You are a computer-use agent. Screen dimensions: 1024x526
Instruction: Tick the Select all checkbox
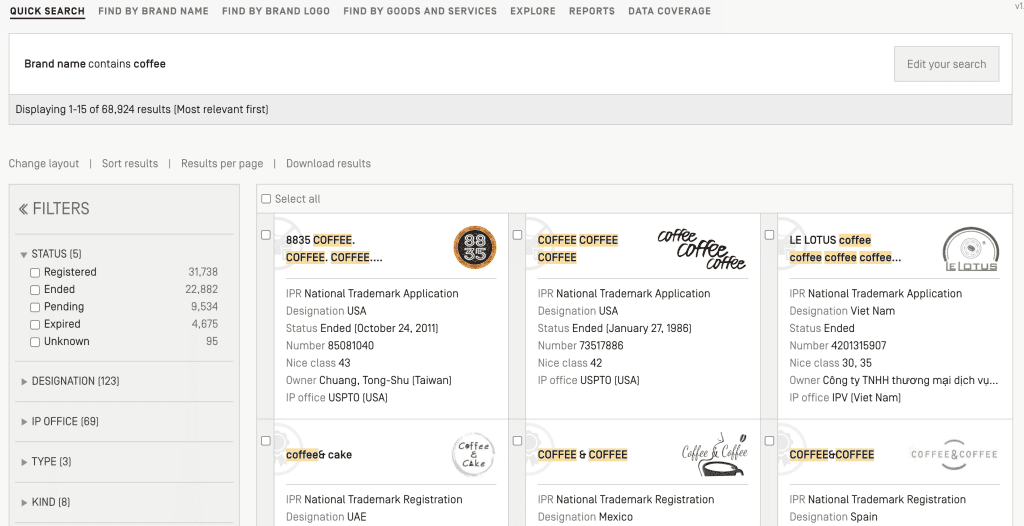click(x=266, y=199)
